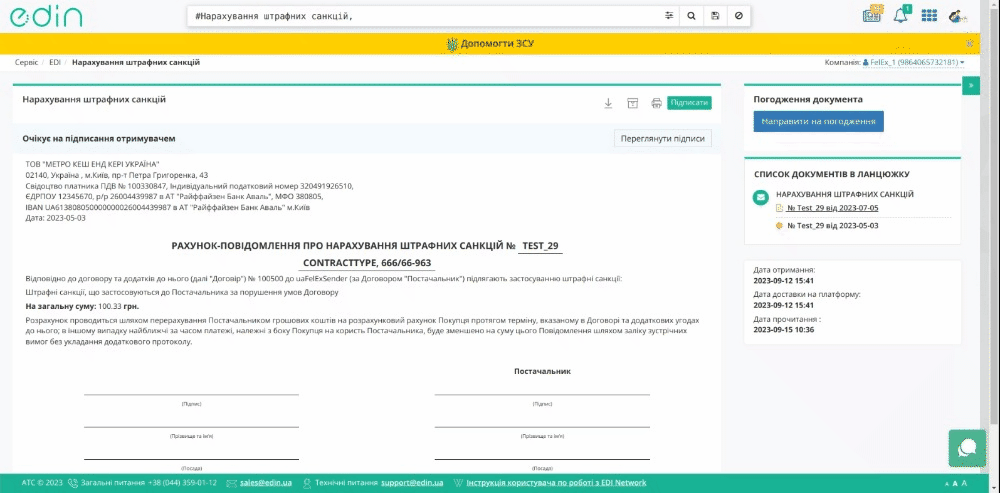
Task: Download the document
Action: click(x=608, y=103)
